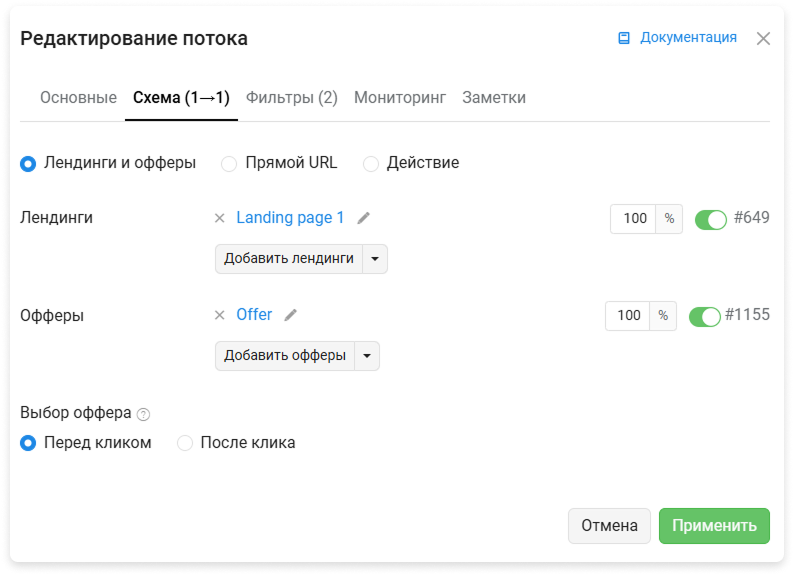This screenshot has height=576, width=794.
Task: Open the Offer link
Action: (254, 315)
